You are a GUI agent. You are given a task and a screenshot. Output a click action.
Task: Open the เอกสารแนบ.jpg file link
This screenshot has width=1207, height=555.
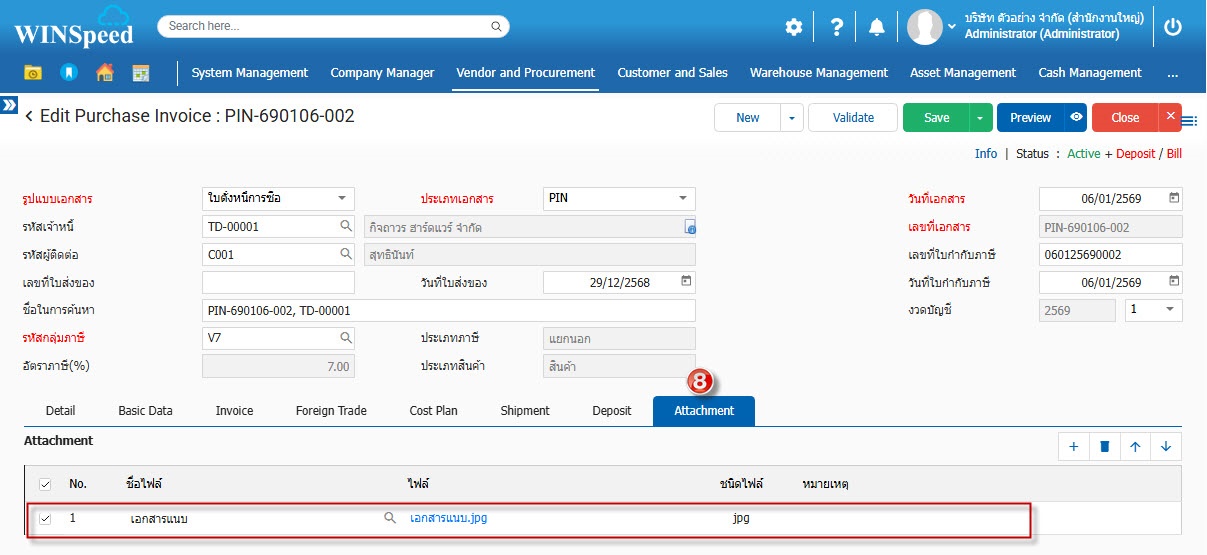point(448,519)
